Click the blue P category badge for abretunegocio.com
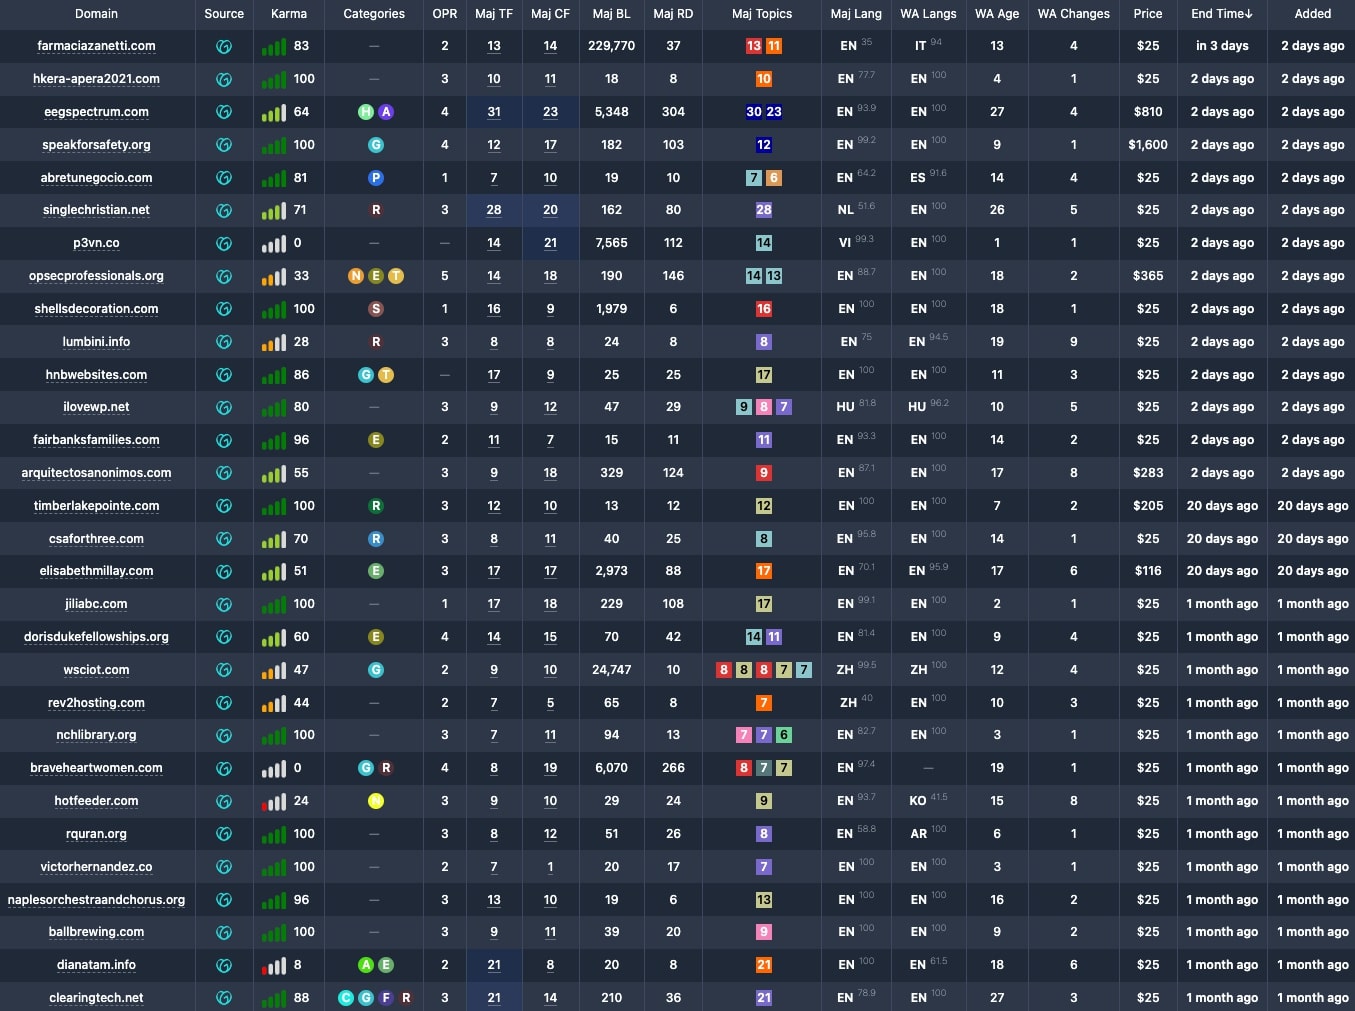Viewport: 1355px width, 1011px height. coord(376,178)
